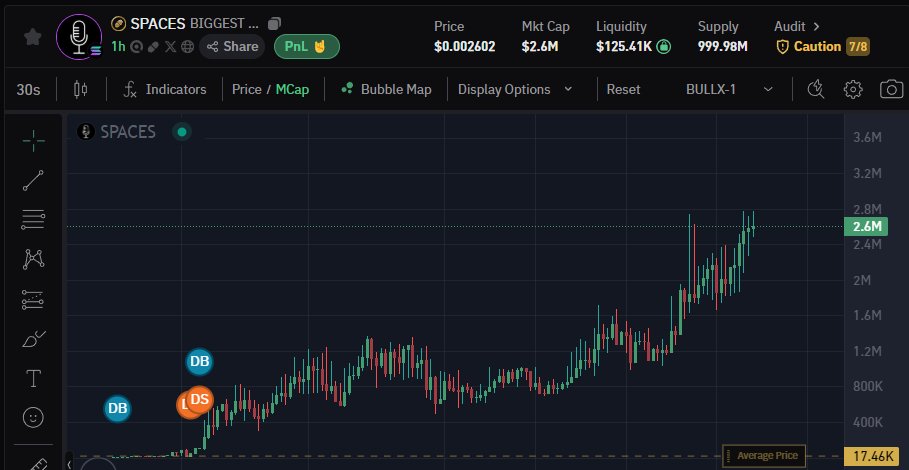Screen dimensions: 909x470
Task: Click the Share button
Action: pyautogui.click(x=232, y=47)
